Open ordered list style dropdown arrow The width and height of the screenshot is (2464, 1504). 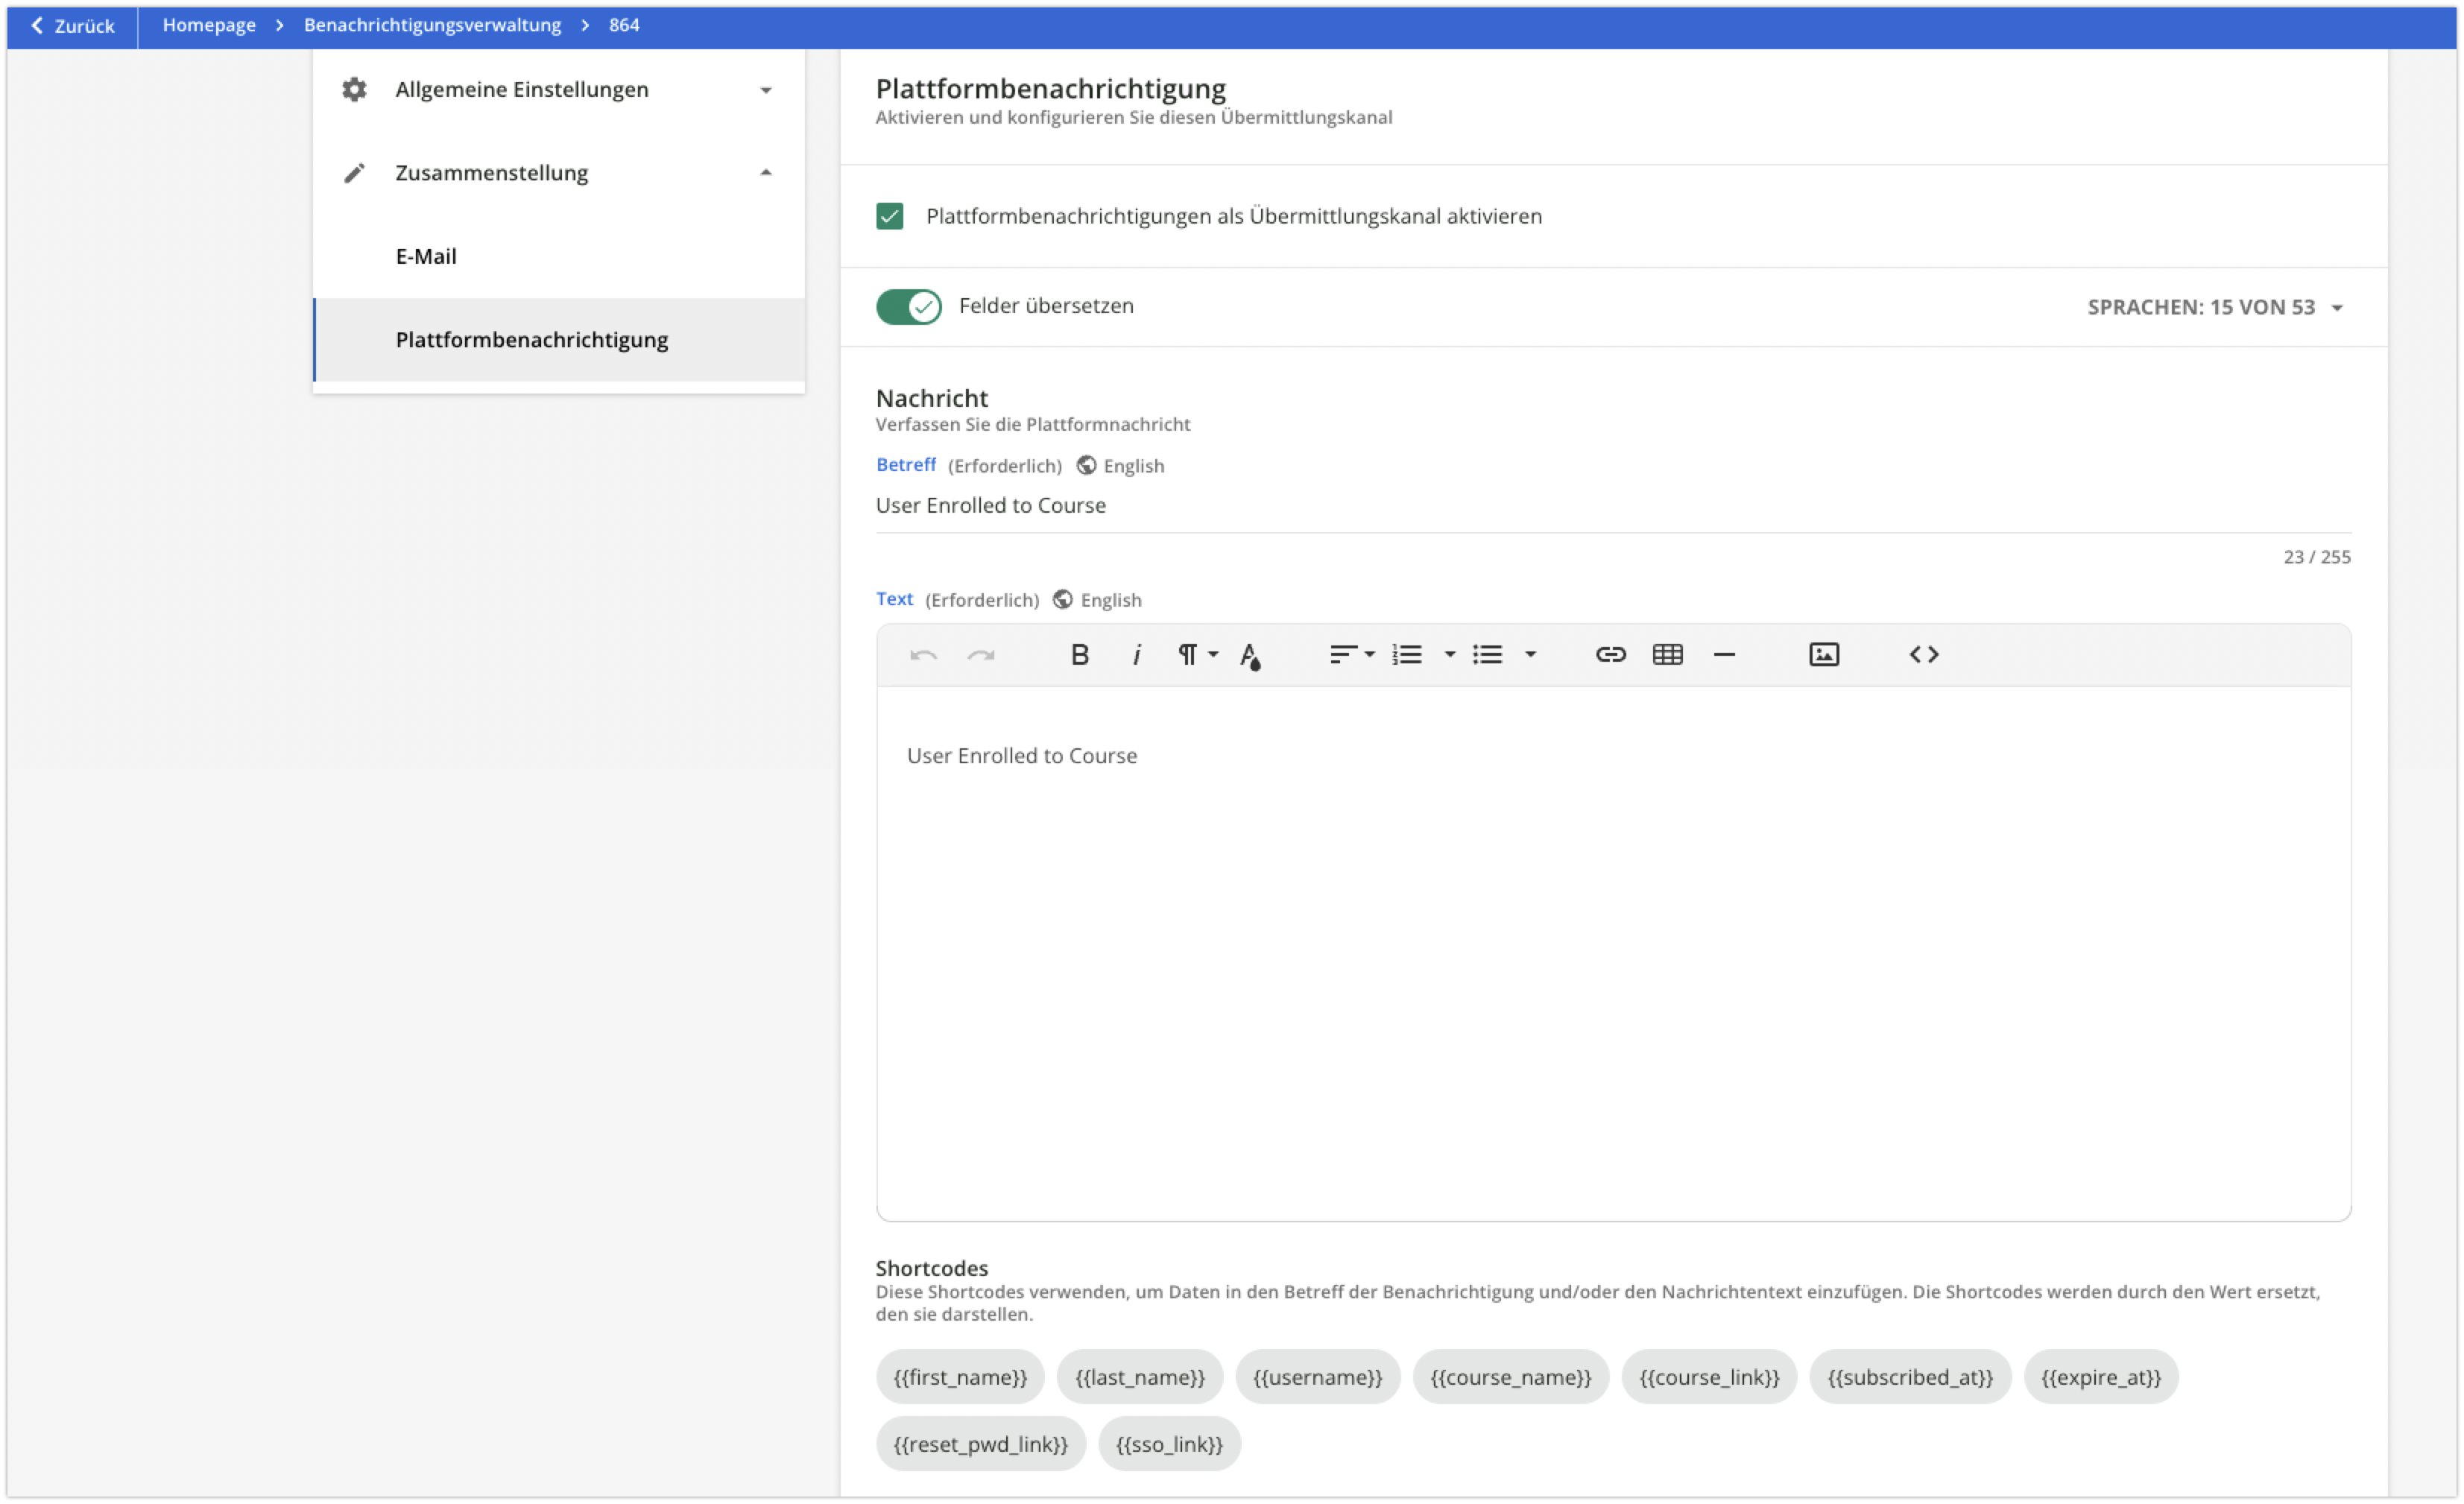coord(1449,655)
